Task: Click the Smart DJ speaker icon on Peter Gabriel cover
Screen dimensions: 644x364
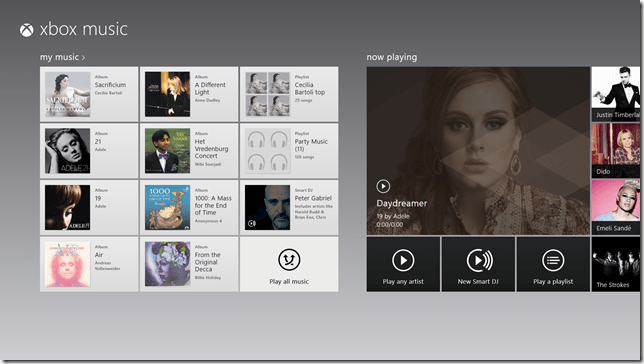Action: 252,223
